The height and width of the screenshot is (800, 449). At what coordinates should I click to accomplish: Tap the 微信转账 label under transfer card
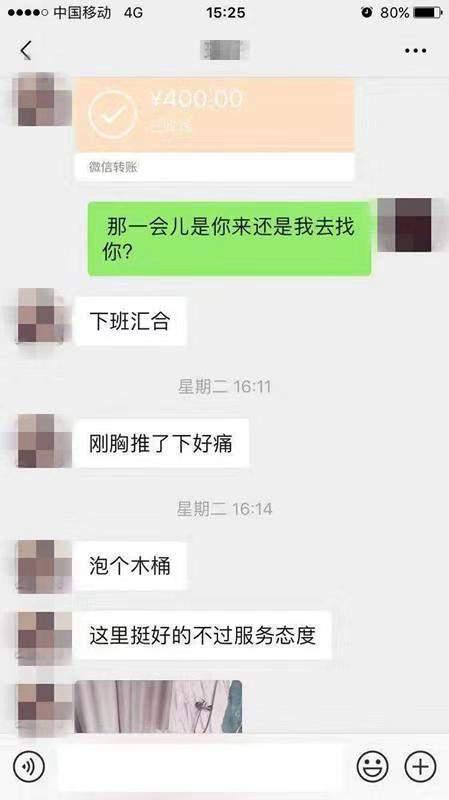pyautogui.click(x=113, y=167)
